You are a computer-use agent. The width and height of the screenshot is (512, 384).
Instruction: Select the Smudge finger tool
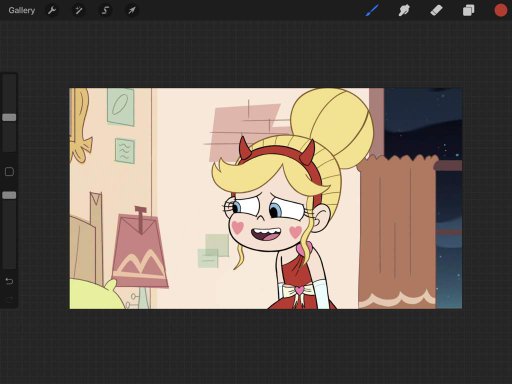point(404,10)
